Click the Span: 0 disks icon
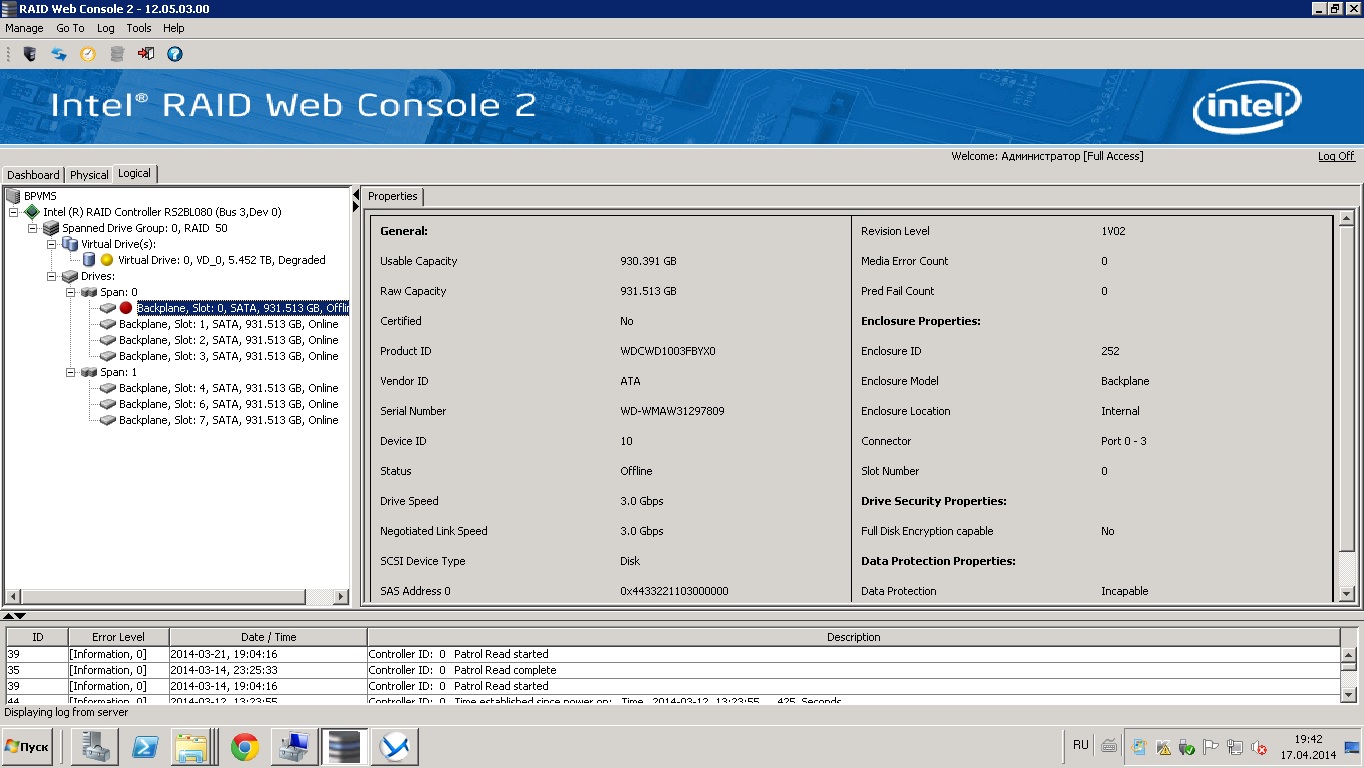Screen dimensions: 1364x768 pyautogui.click(x=89, y=292)
